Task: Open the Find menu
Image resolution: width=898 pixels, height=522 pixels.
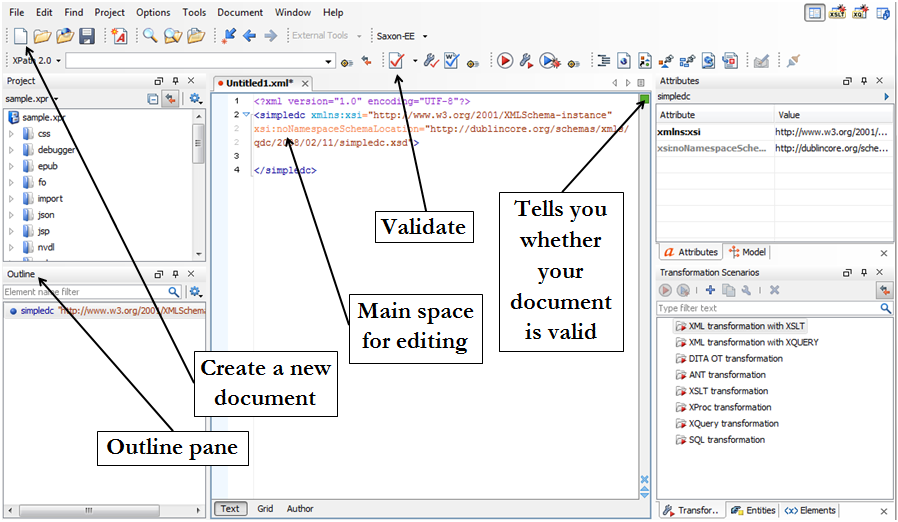Action: coord(74,12)
